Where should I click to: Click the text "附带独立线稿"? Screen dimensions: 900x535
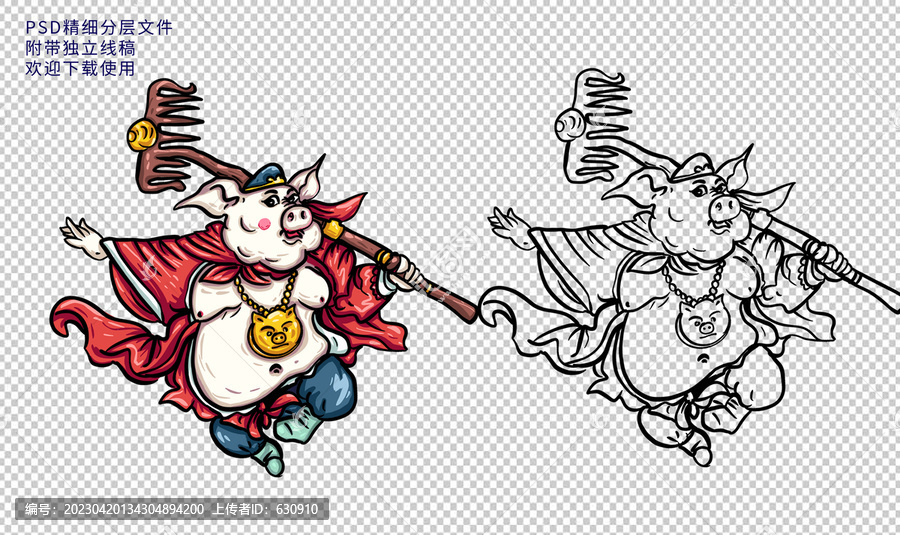(x=80, y=48)
